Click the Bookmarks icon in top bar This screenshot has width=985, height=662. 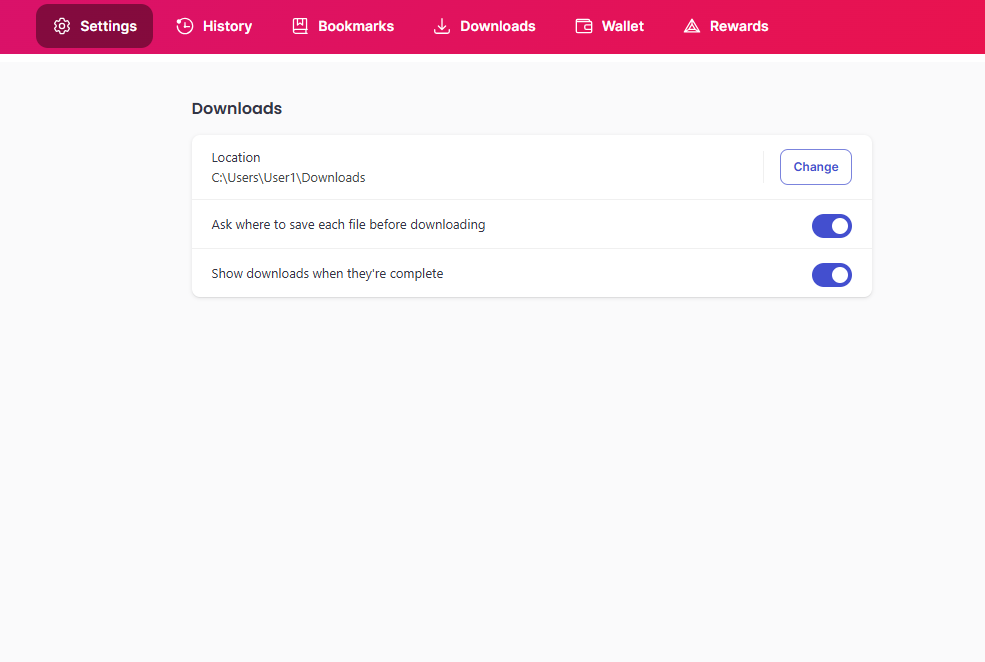point(300,26)
